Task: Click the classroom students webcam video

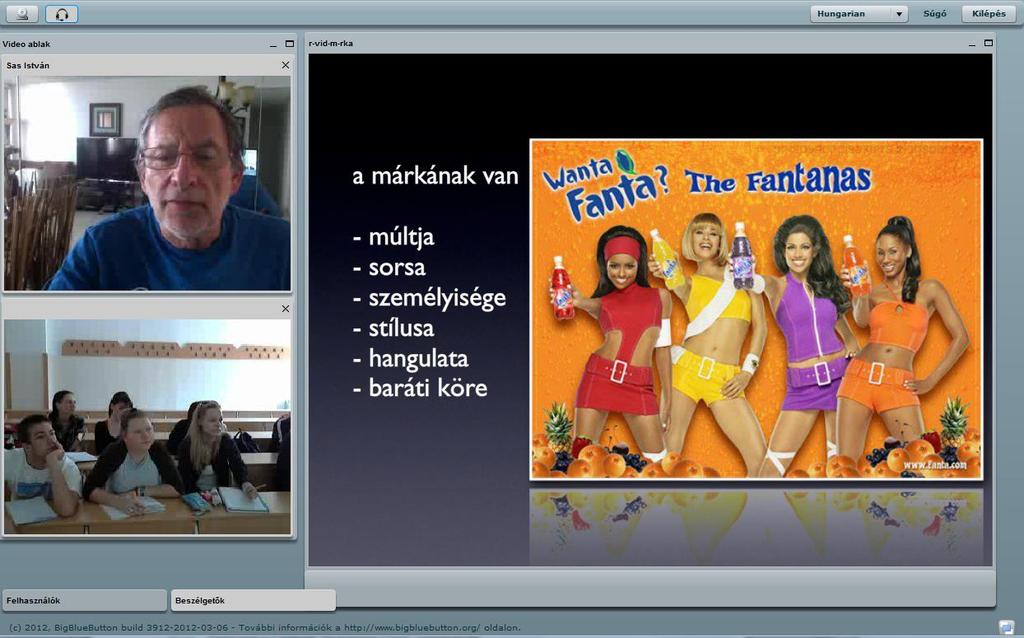Action: pyautogui.click(x=148, y=426)
